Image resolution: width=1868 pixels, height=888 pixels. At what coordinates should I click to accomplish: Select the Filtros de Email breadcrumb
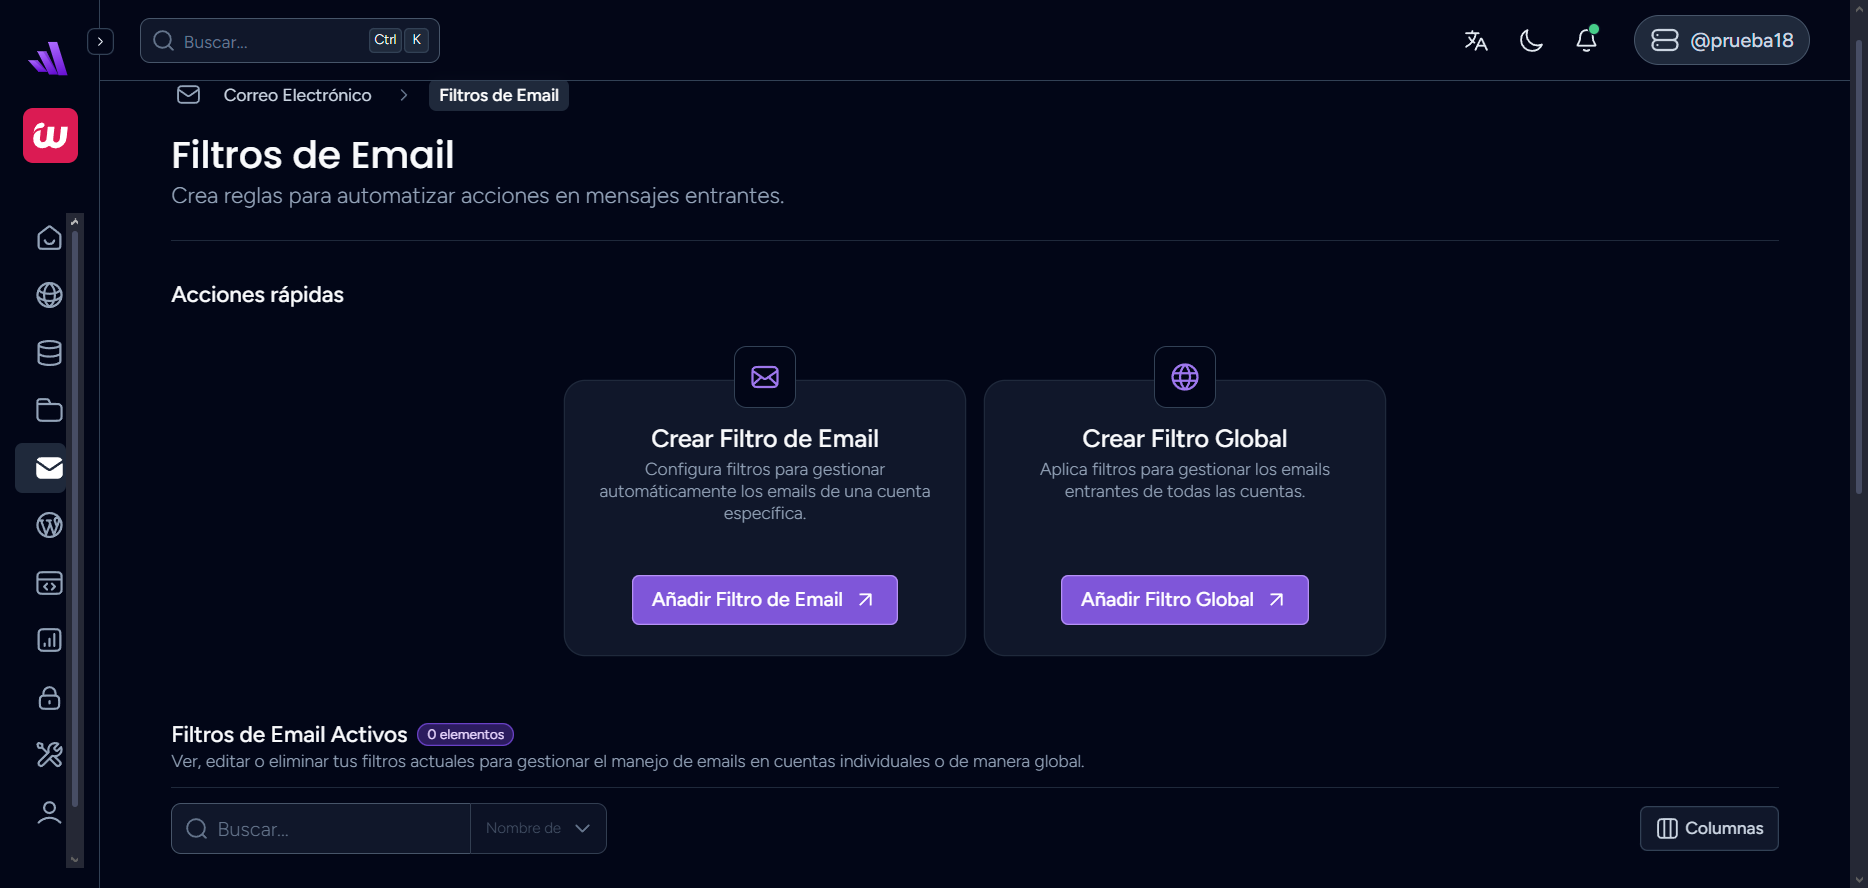pos(498,95)
